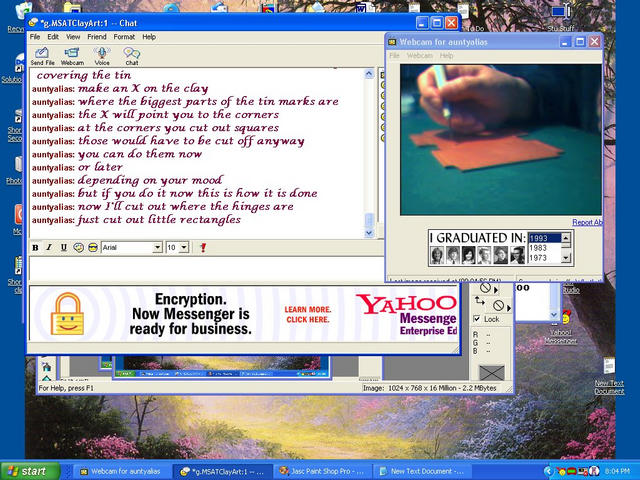Select 1973 in graduation year list
Viewport: 640px width, 480px height.
coord(544,258)
